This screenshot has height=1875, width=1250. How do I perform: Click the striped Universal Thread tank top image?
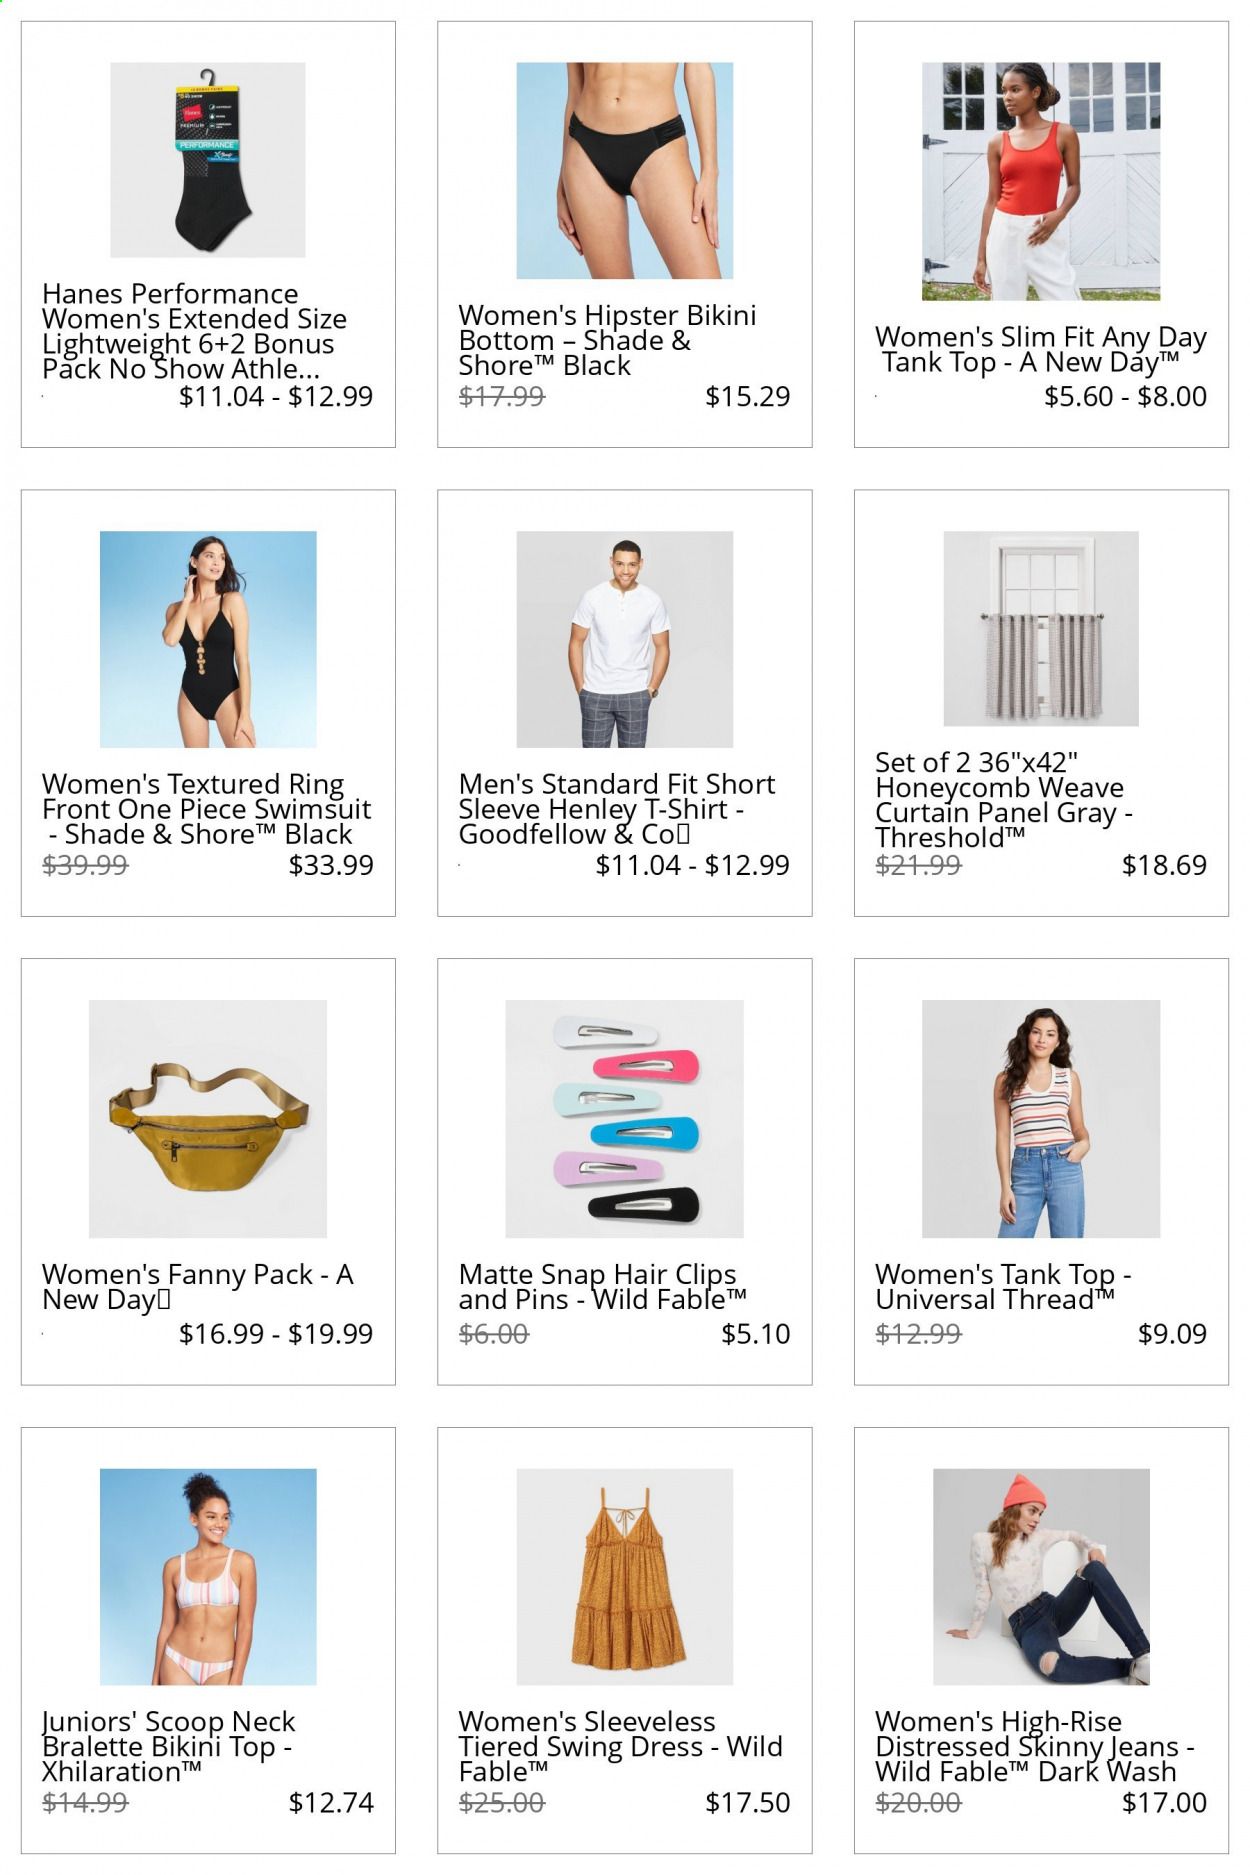tap(1041, 1119)
